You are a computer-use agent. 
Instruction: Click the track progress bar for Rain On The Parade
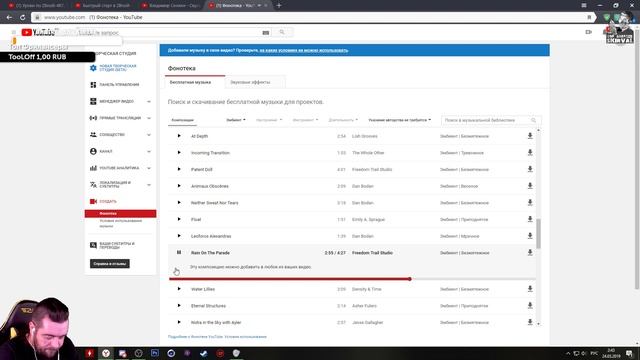tap(352, 279)
